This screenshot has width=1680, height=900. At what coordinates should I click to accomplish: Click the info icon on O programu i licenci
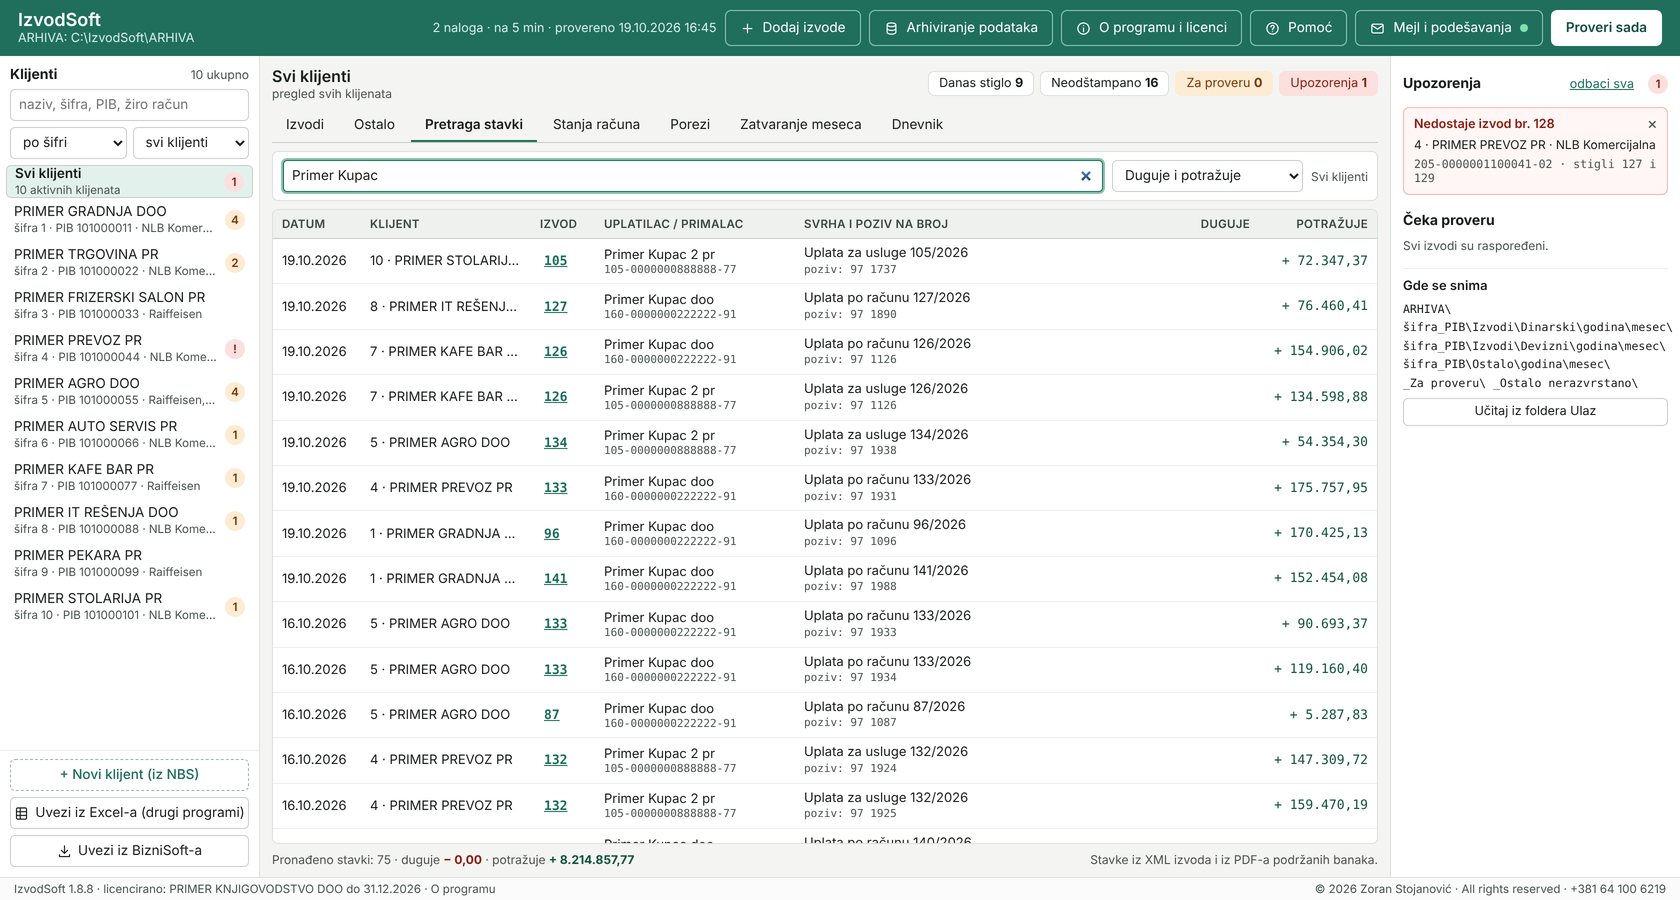pyautogui.click(x=1083, y=28)
